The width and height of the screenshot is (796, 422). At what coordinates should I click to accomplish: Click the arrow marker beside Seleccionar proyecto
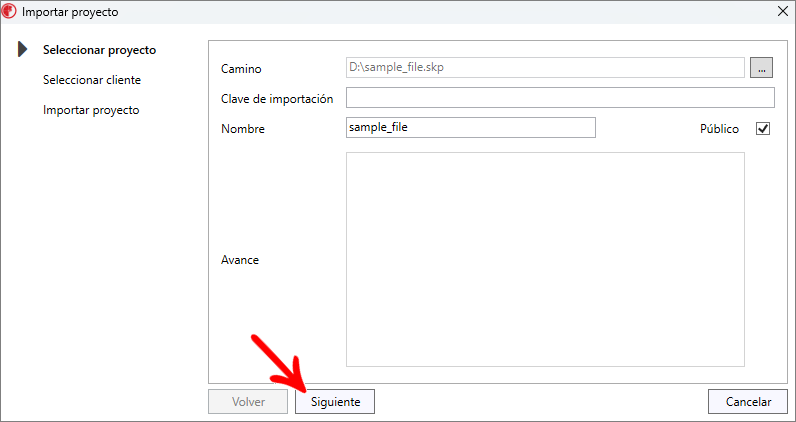pos(22,50)
